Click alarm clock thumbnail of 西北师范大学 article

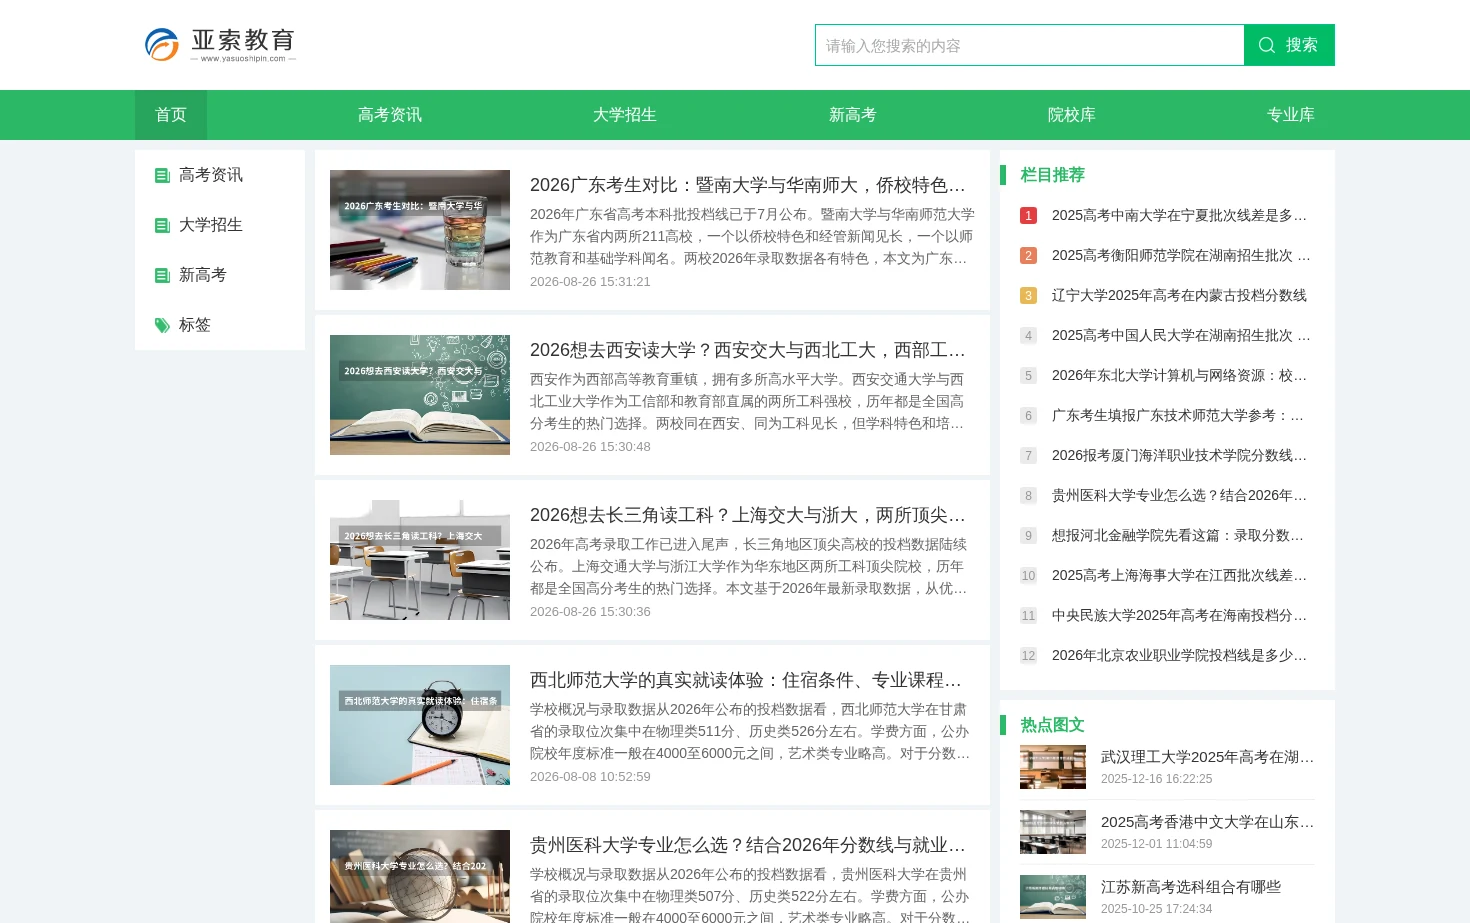(x=420, y=725)
